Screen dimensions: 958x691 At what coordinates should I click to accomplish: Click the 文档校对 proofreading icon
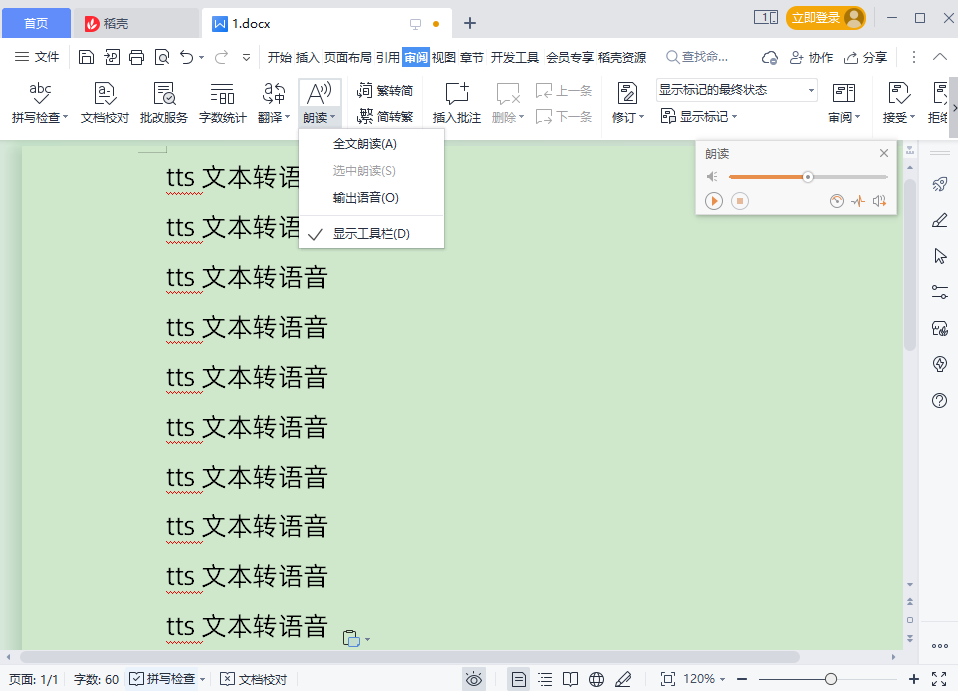[x=103, y=100]
